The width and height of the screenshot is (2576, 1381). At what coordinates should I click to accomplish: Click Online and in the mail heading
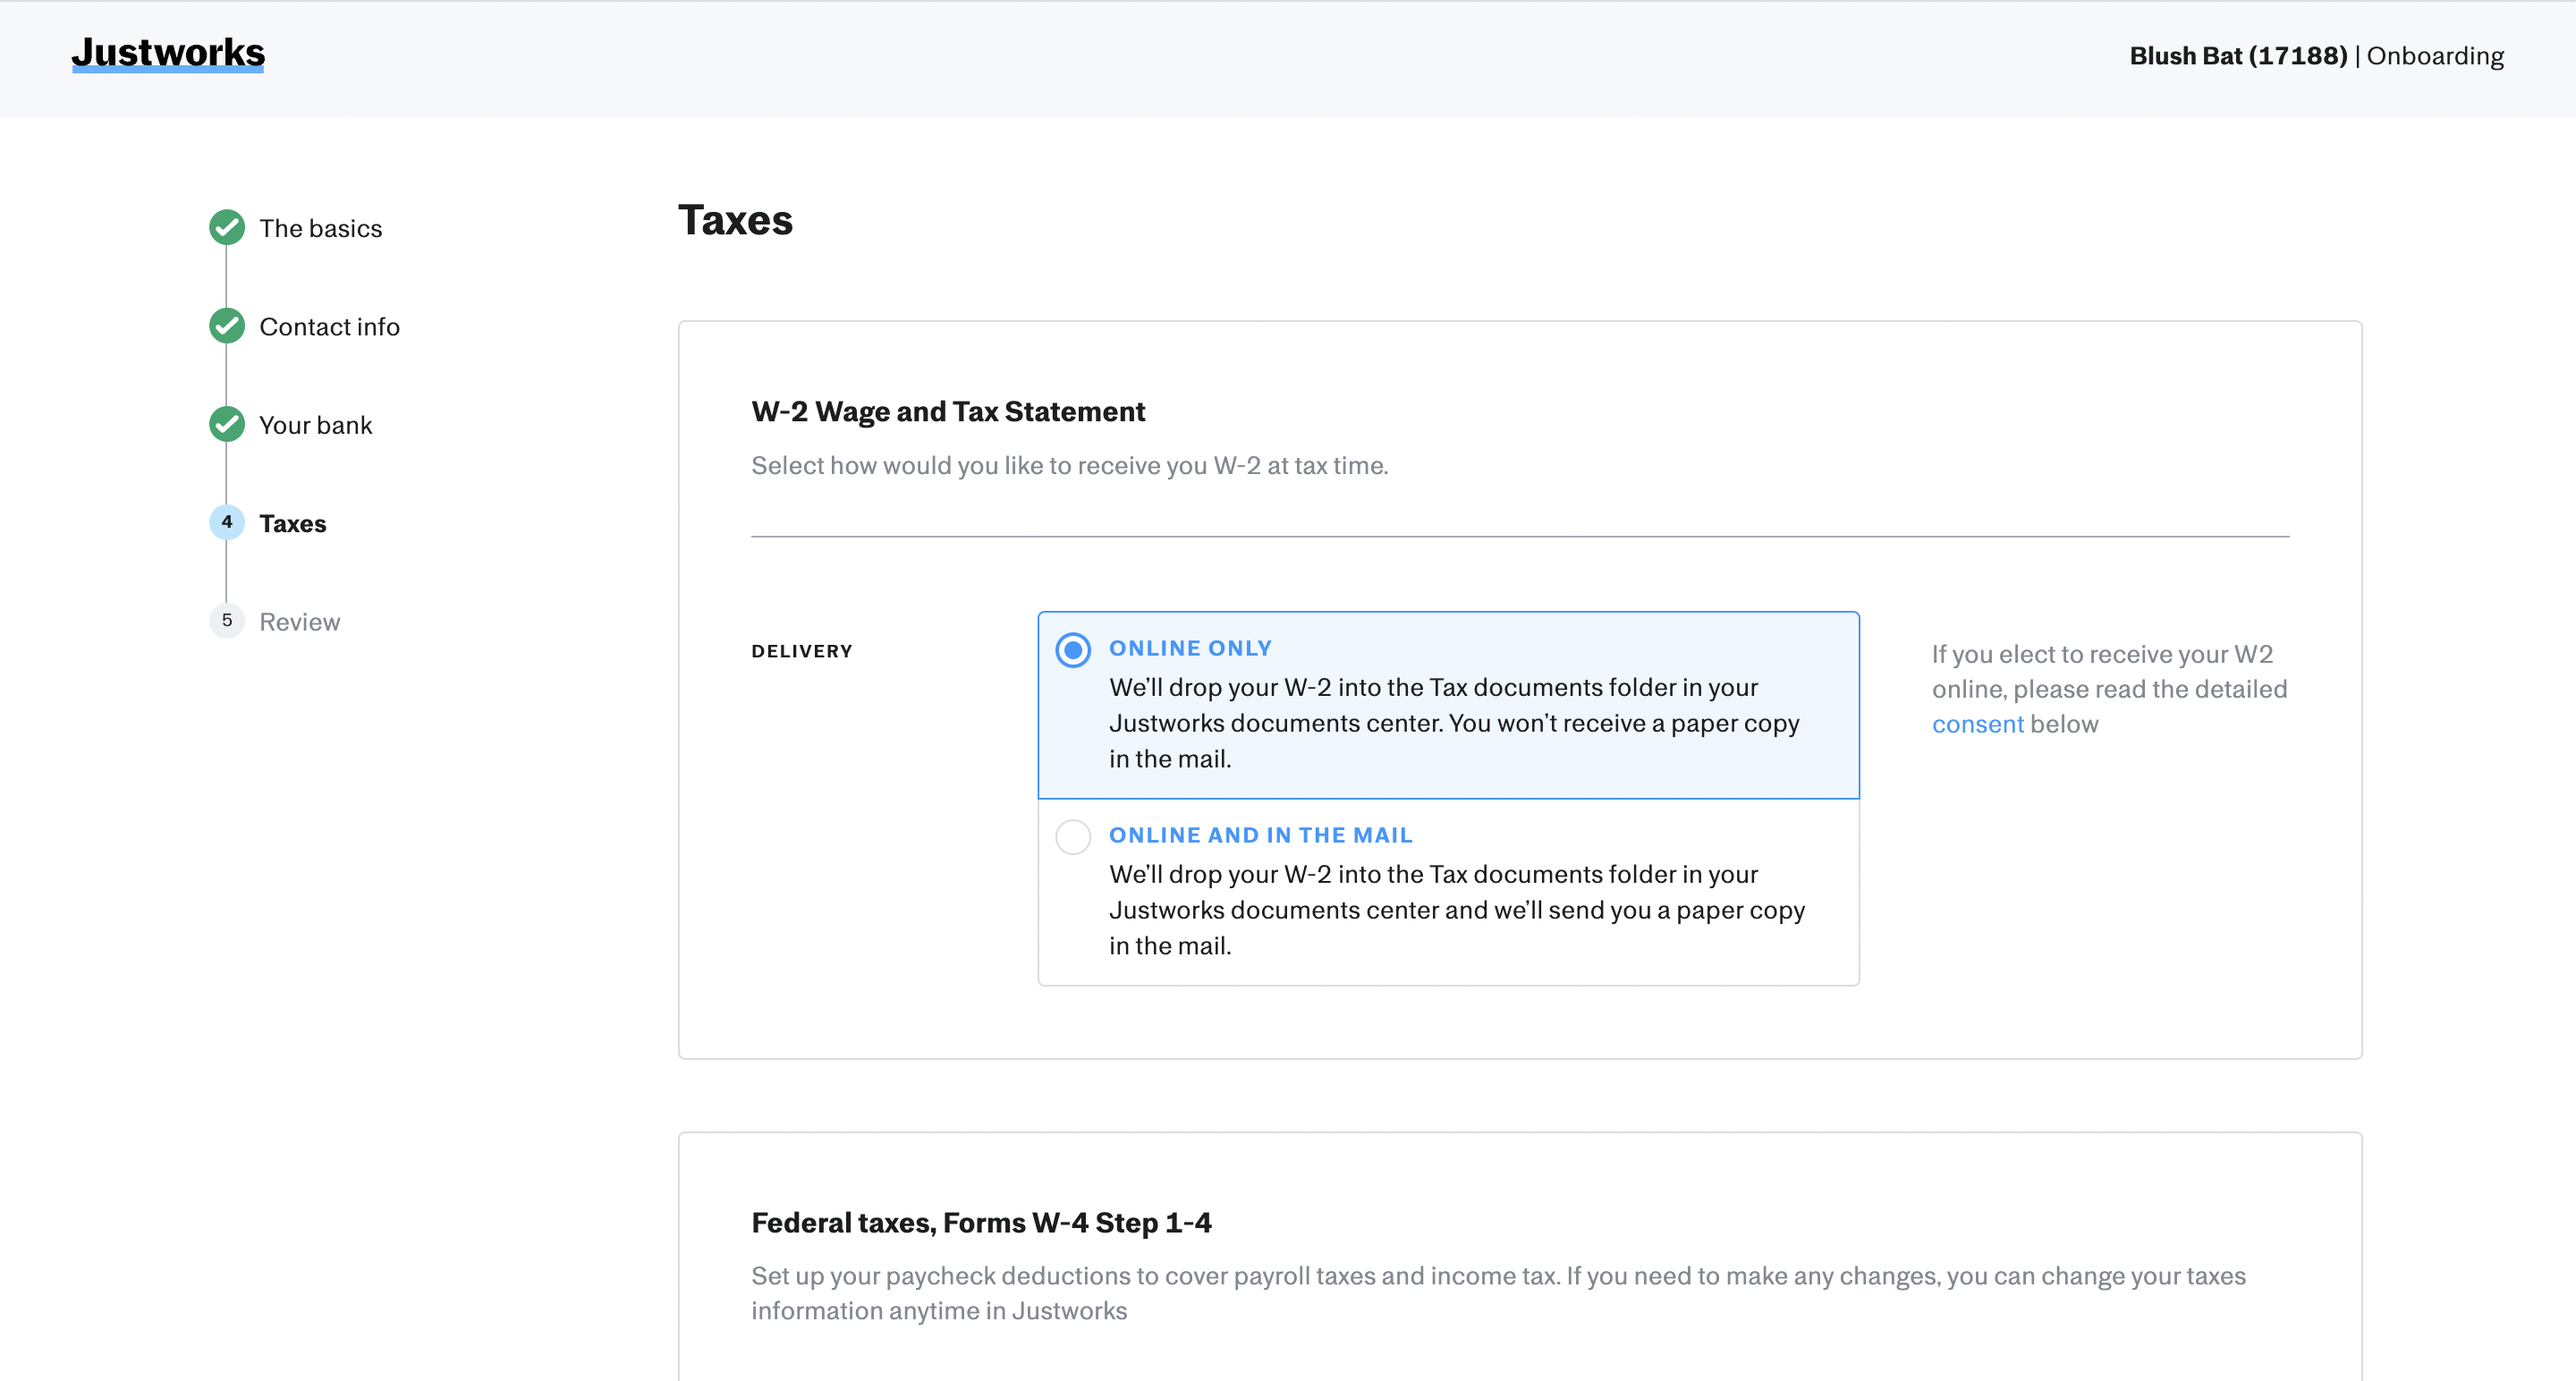tap(1260, 835)
